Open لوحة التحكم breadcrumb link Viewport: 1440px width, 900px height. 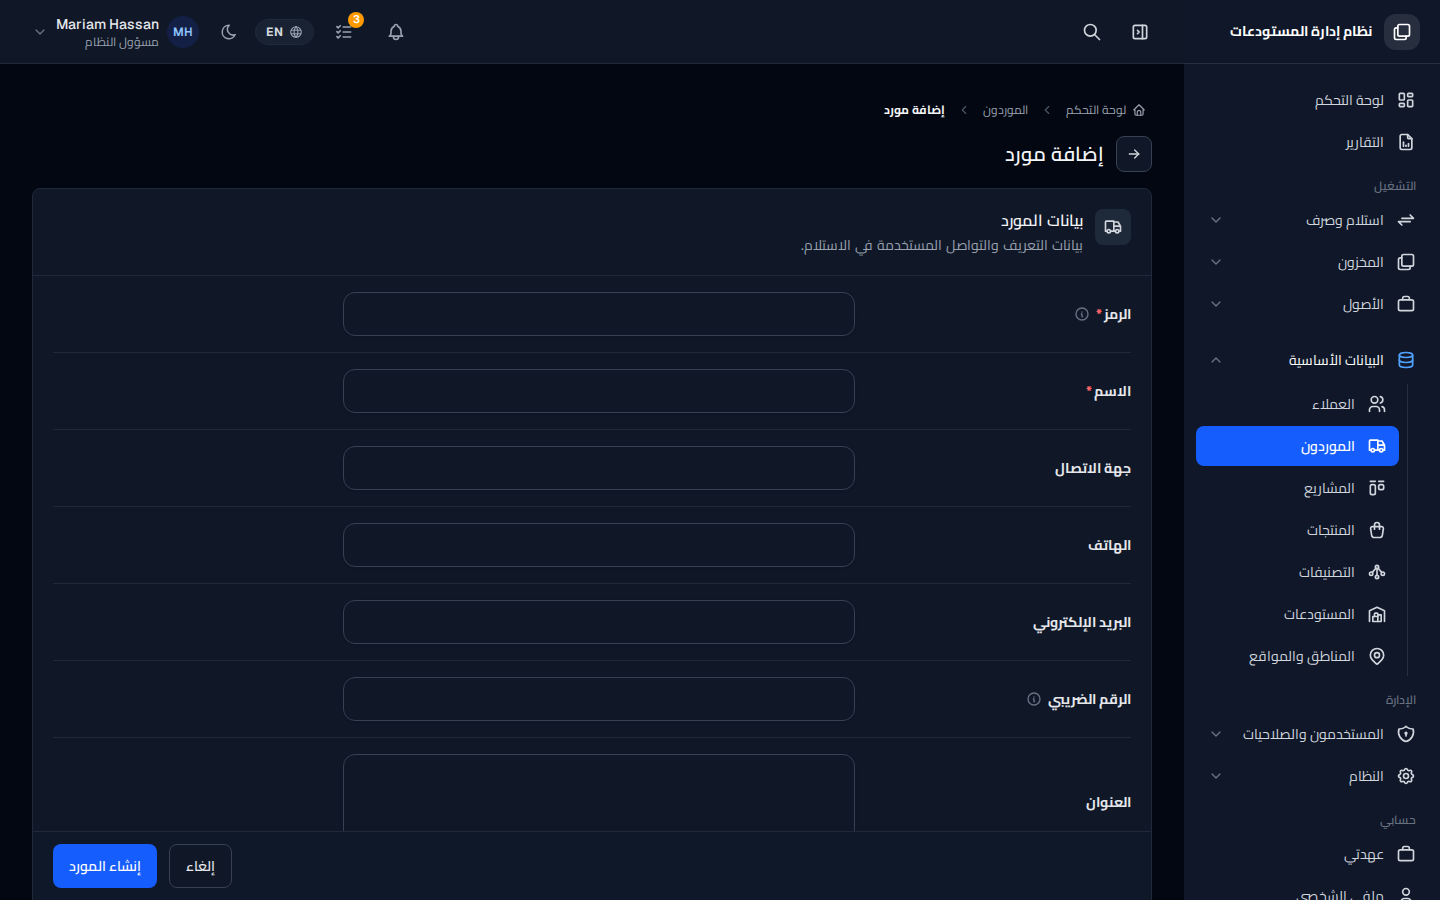click(x=1096, y=110)
